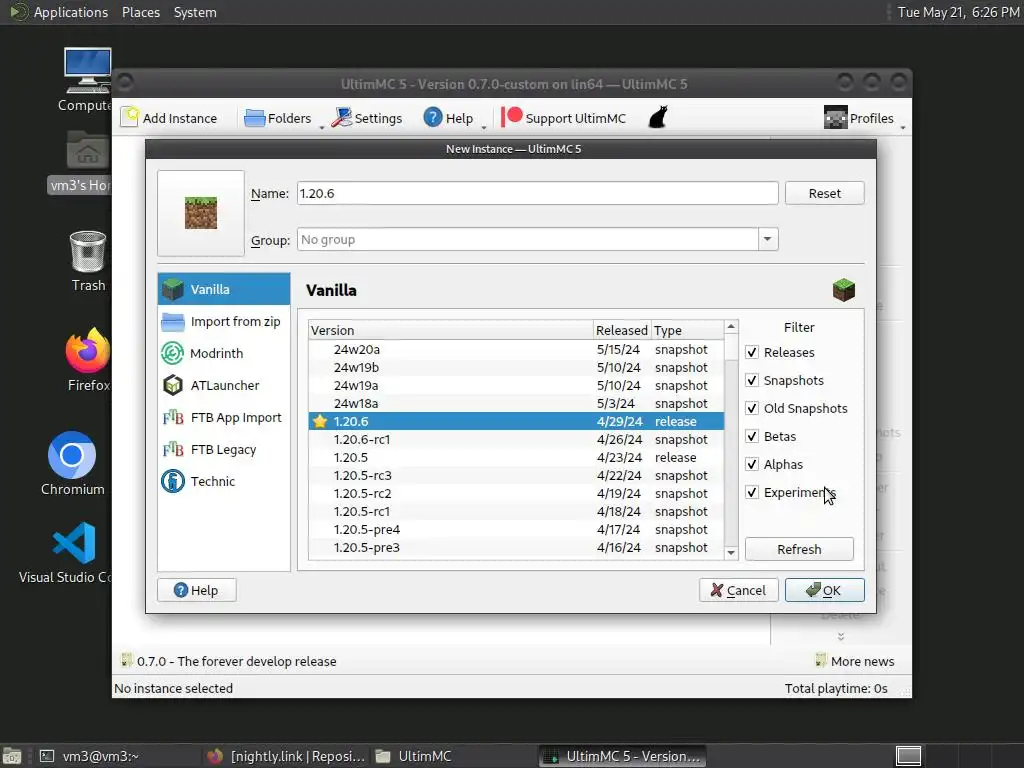The height and width of the screenshot is (768, 1024).
Task: Select the Modrinth page
Action: (x=224, y=353)
